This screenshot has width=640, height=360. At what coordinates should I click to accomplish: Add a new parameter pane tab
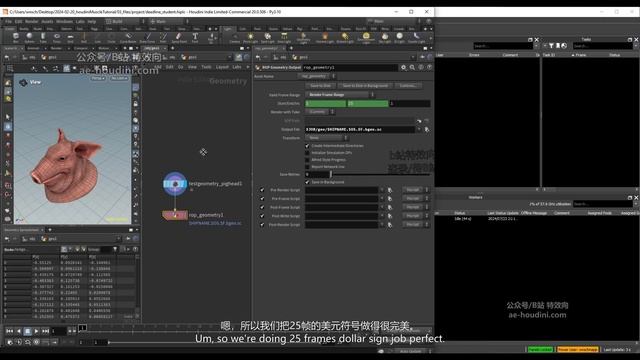(x=291, y=48)
